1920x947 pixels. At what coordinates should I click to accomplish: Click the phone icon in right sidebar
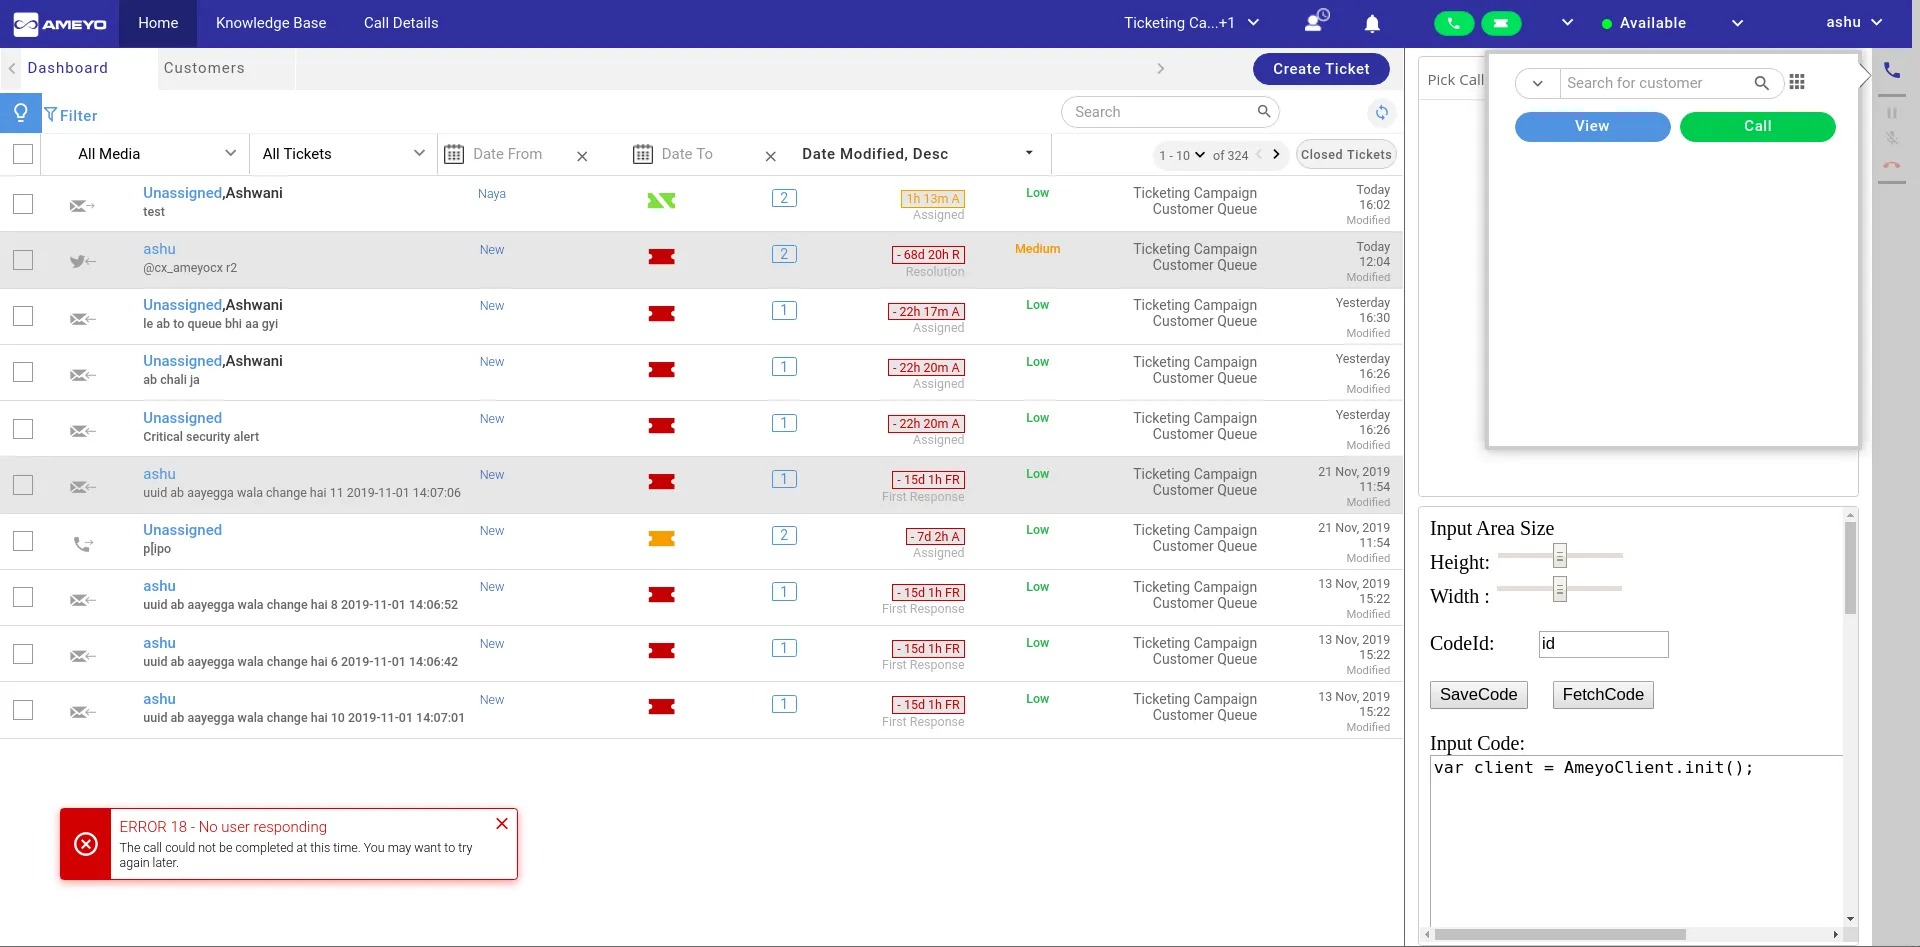pos(1891,70)
